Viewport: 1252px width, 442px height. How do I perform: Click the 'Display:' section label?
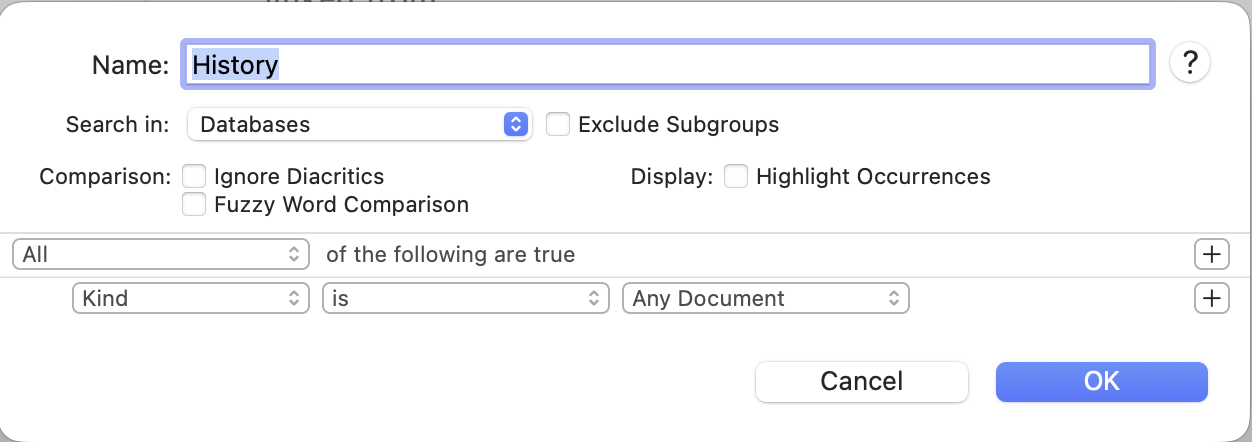[x=671, y=177]
